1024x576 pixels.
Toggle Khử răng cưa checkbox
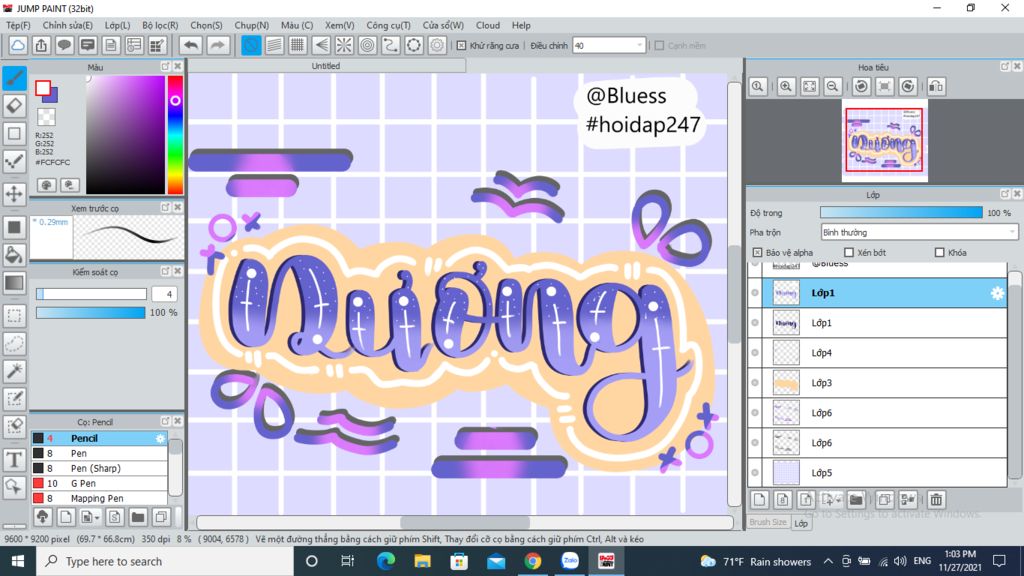click(462, 46)
